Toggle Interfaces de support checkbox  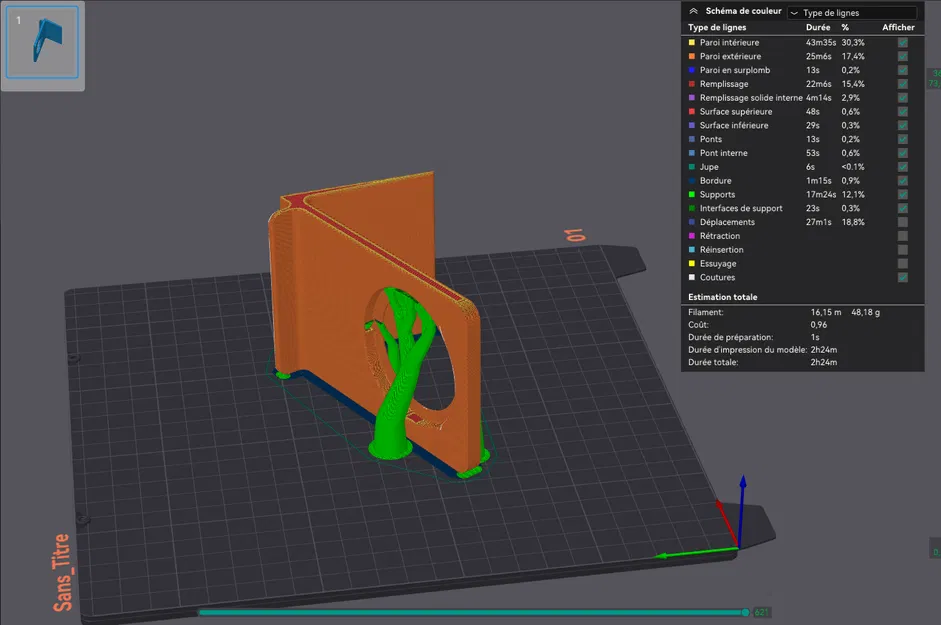903,208
